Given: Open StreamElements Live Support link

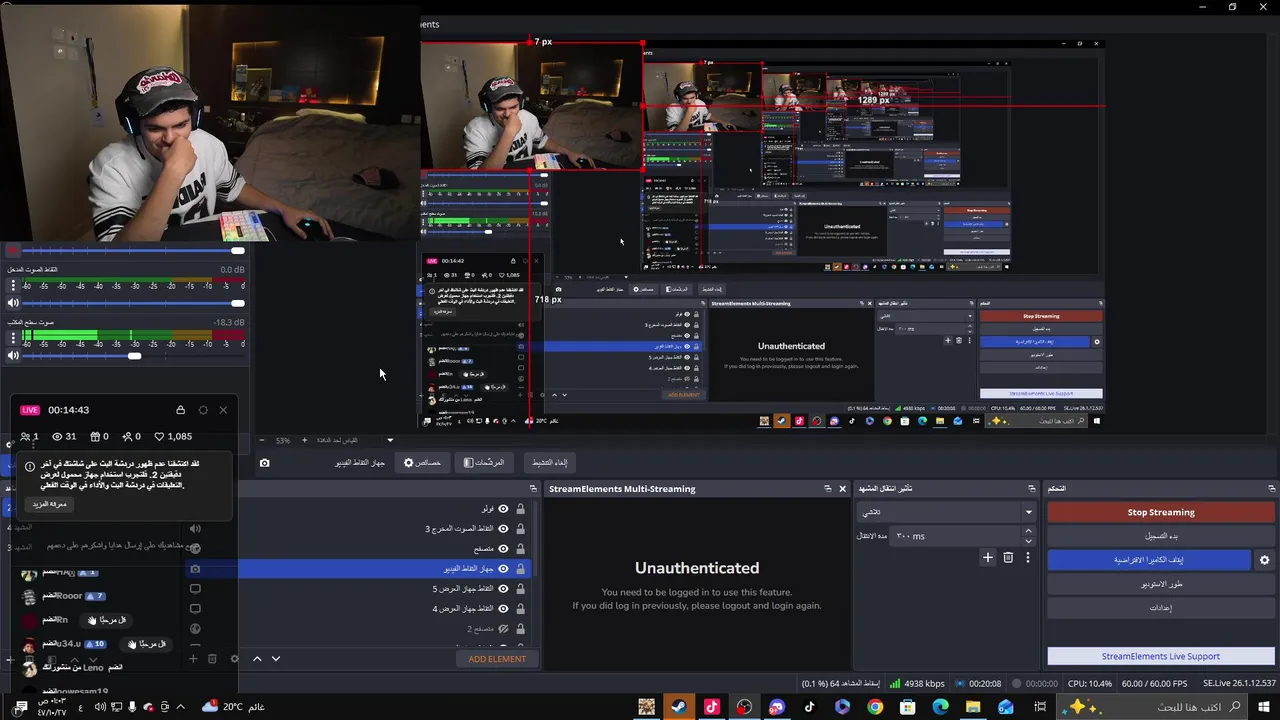Looking at the screenshot, I should [1160, 656].
